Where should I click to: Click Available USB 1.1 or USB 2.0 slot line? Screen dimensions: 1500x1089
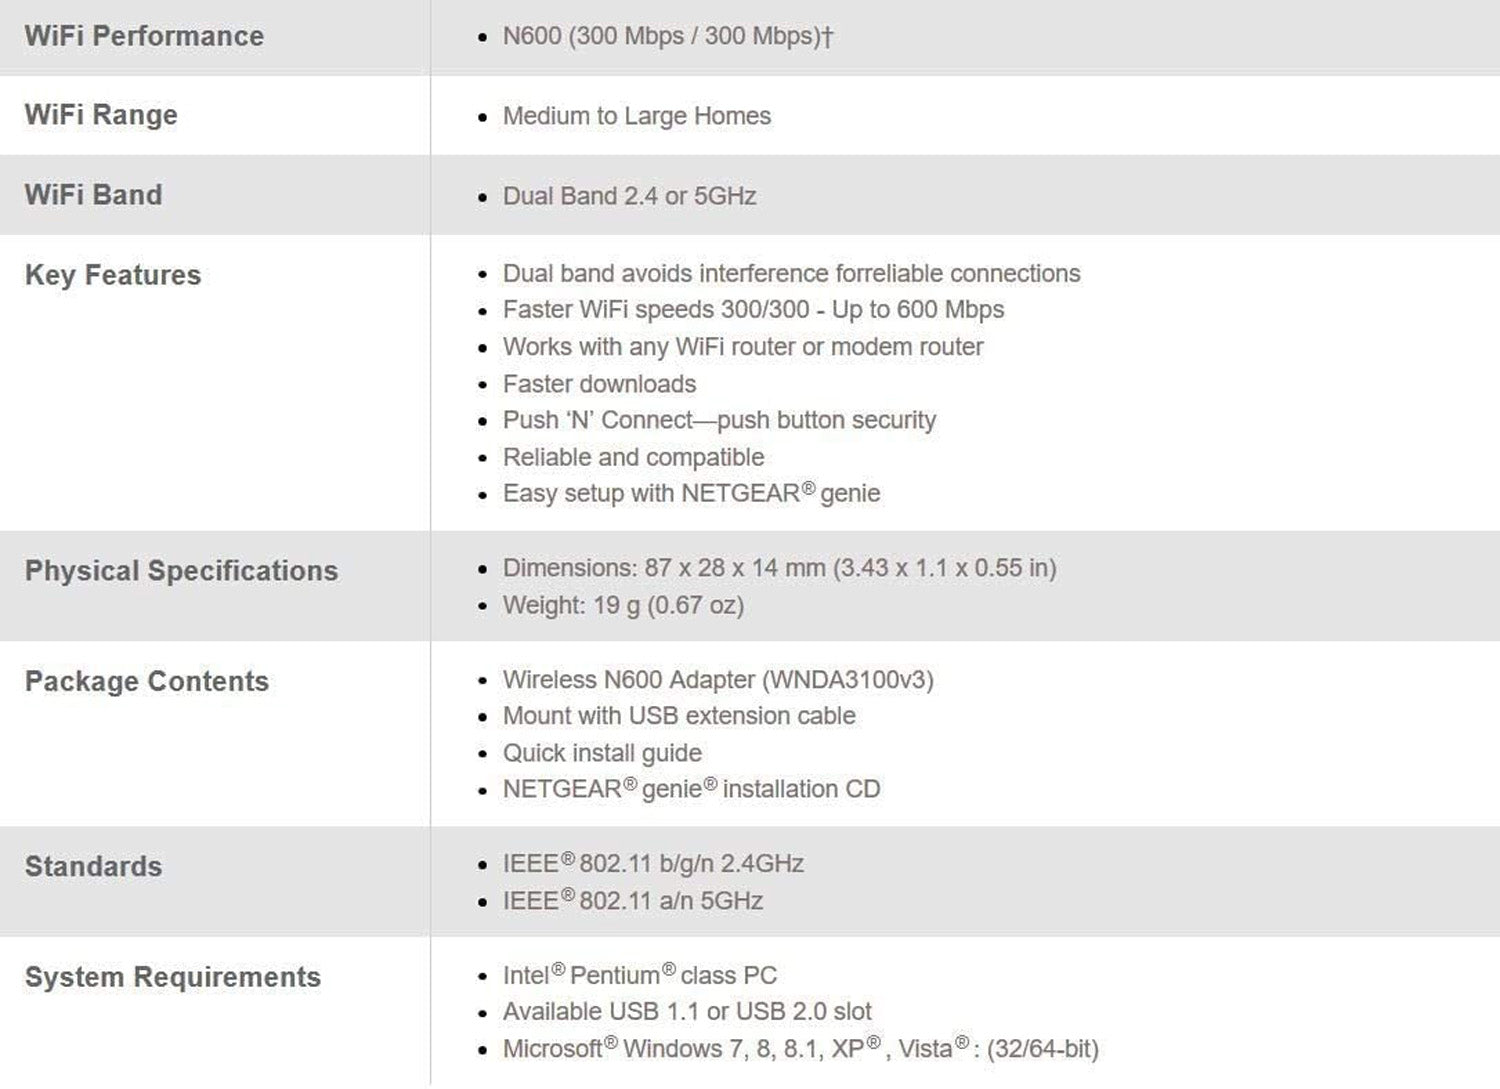687,1012
